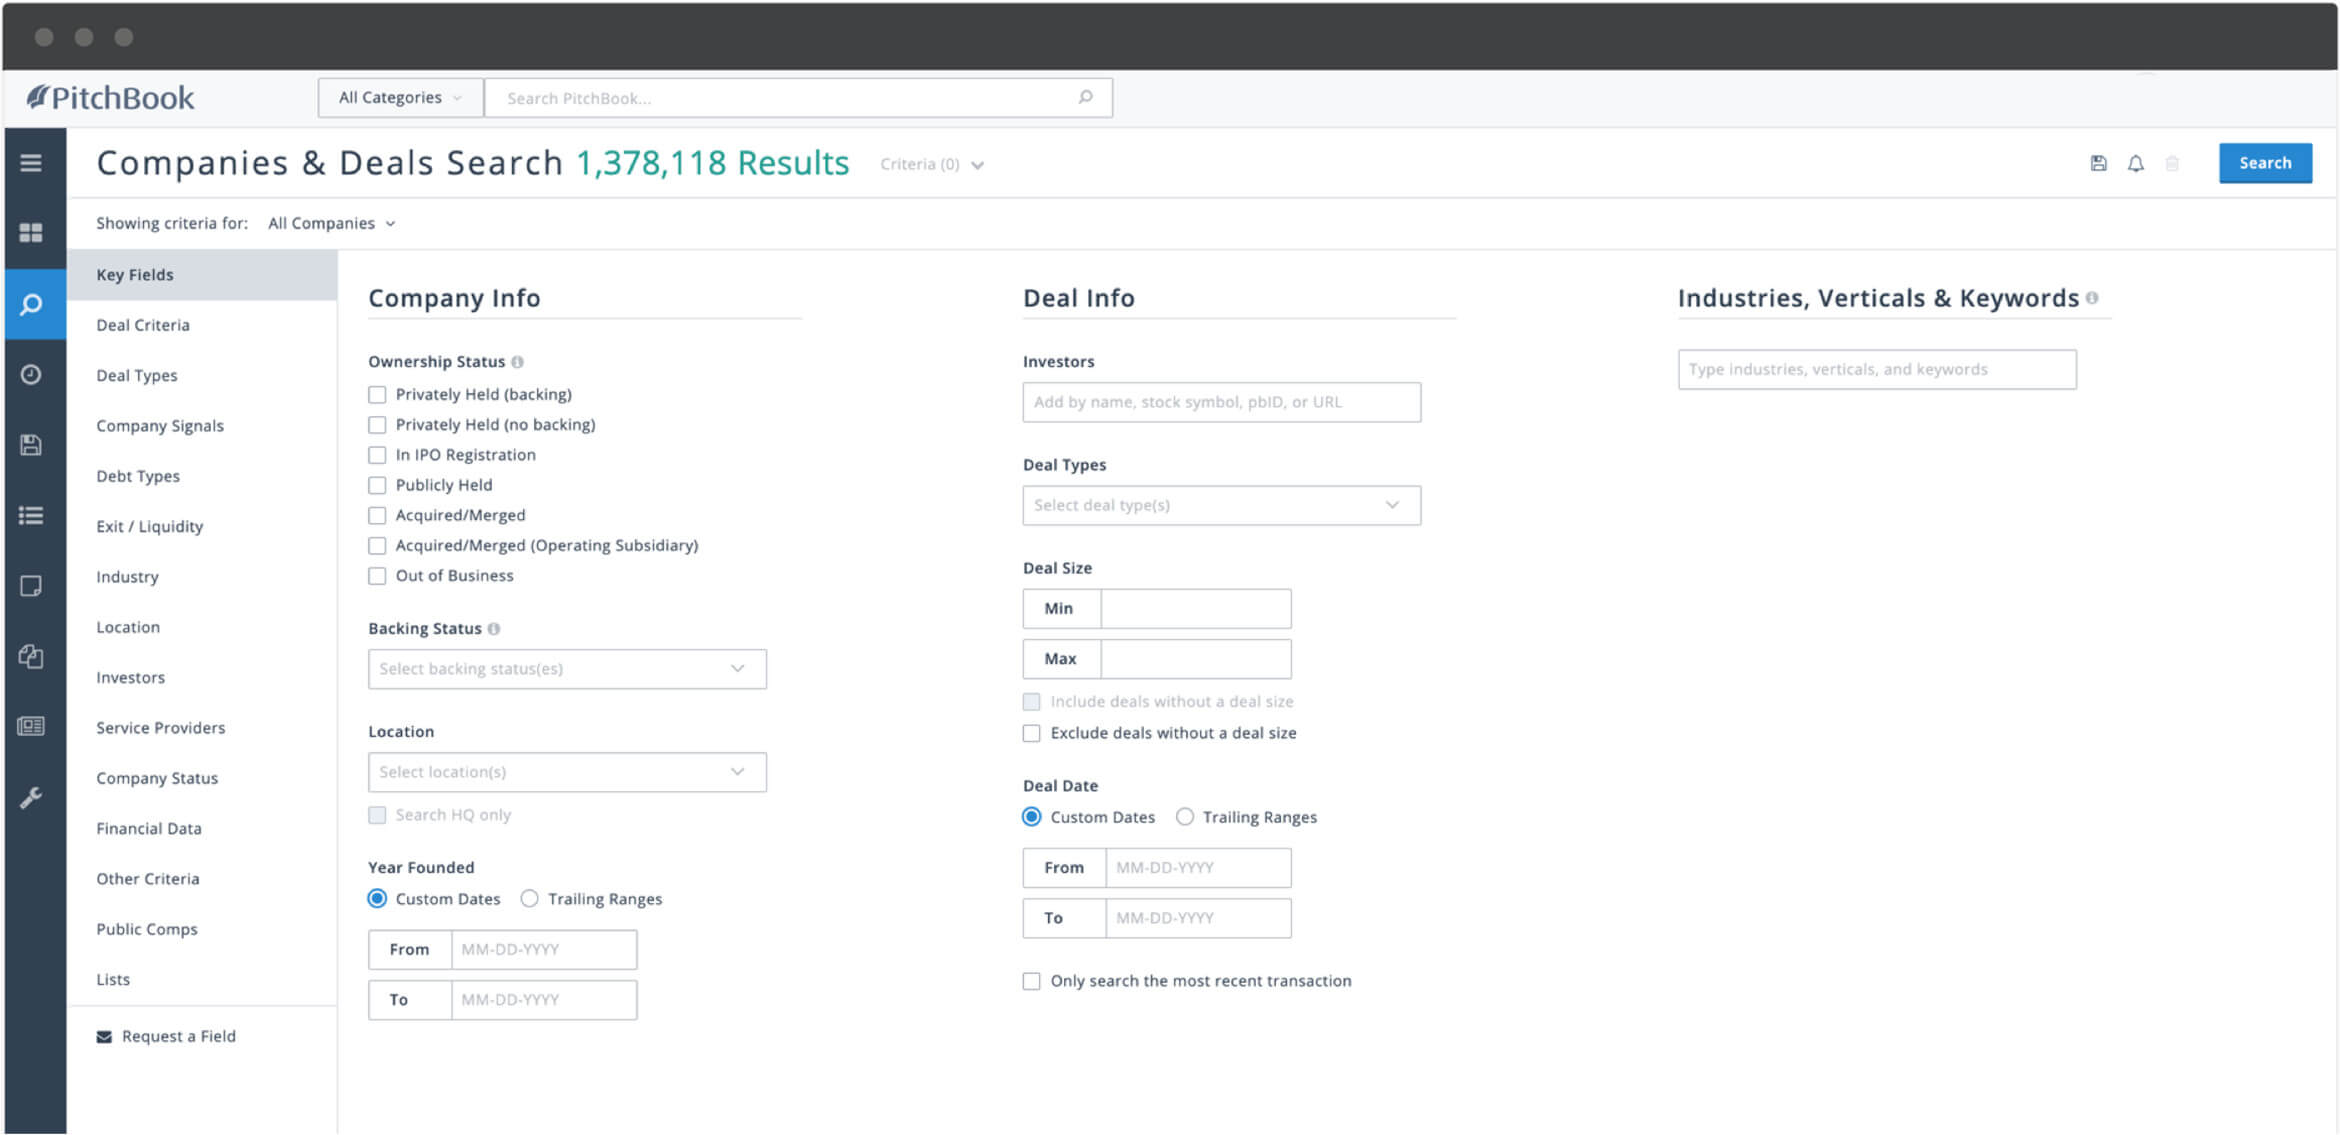Image resolution: width=2340 pixels, height=1135 pixels.
Task: Select Financial Data in the criteria list
Action: pos(149,828)
